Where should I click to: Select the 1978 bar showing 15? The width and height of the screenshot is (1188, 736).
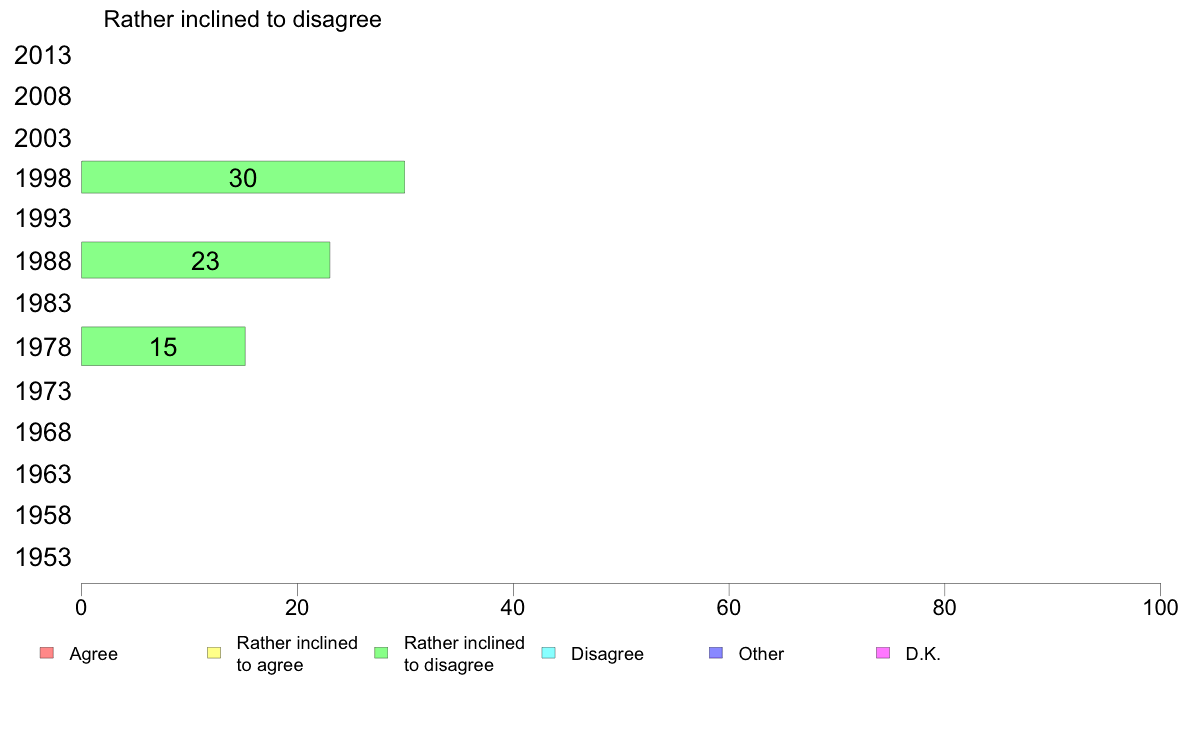[x=163, y=346]
